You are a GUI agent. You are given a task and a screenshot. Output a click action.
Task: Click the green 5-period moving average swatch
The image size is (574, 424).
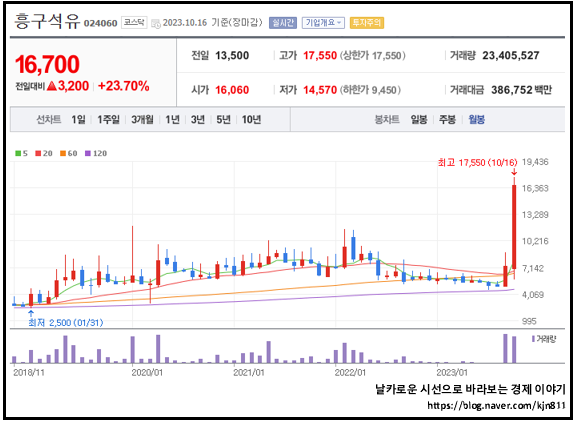click(x=18, y=153)
